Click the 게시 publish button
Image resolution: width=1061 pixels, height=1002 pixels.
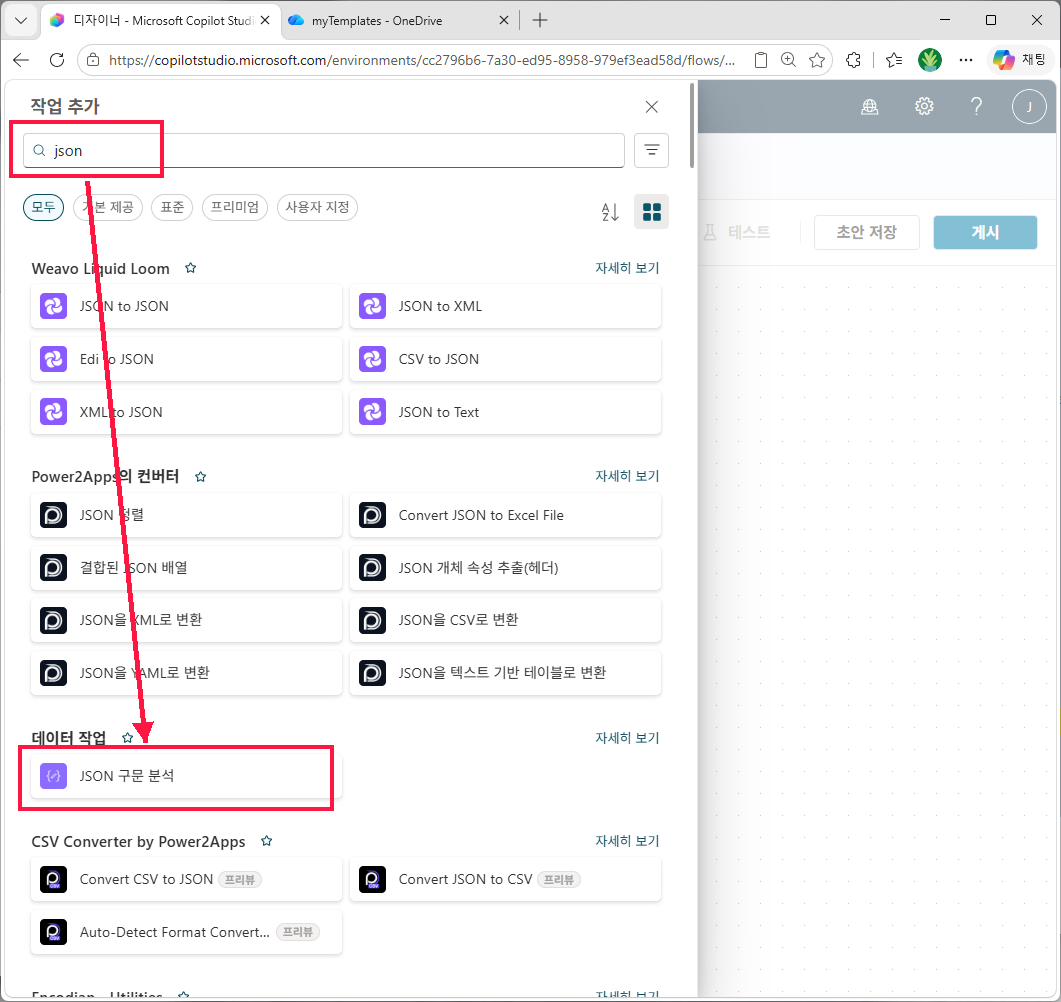(x=985, y=232)
